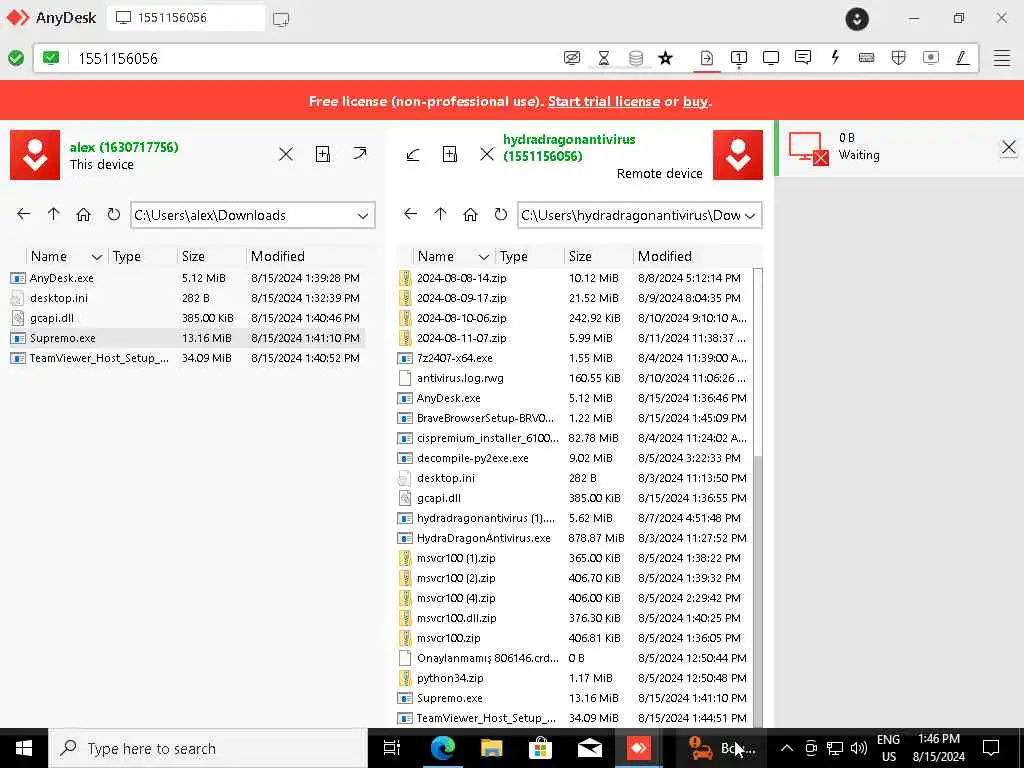Click the Start trial license link
This screenshot has height=768, width=1024.
click(603, 101)
